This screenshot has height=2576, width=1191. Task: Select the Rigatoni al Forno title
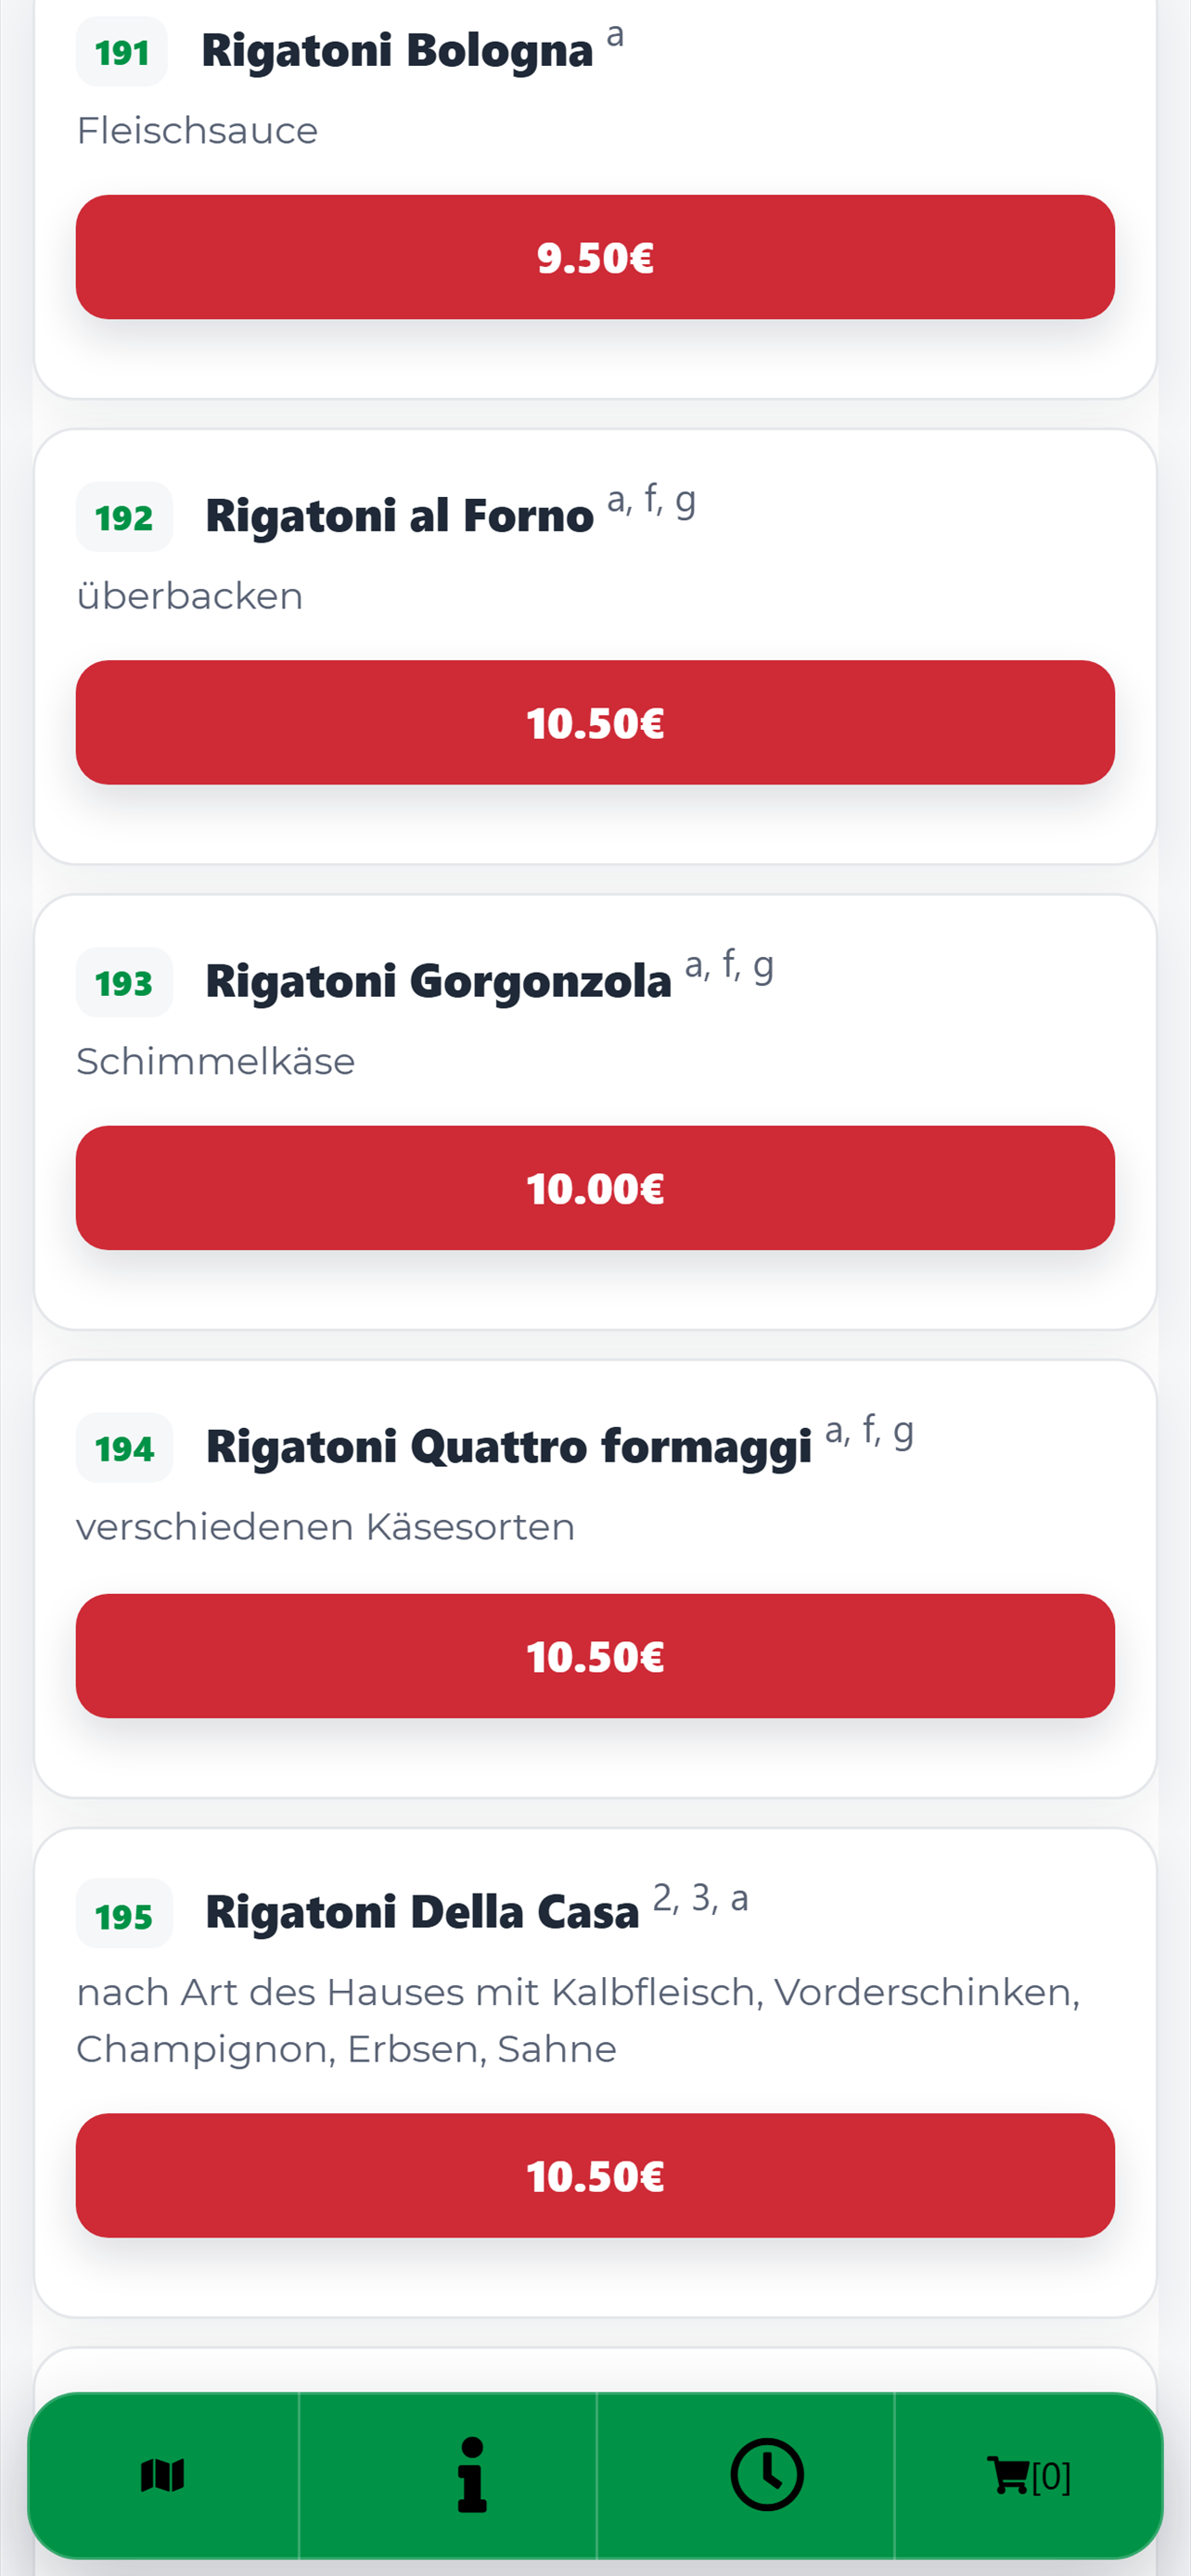point(399,517)
